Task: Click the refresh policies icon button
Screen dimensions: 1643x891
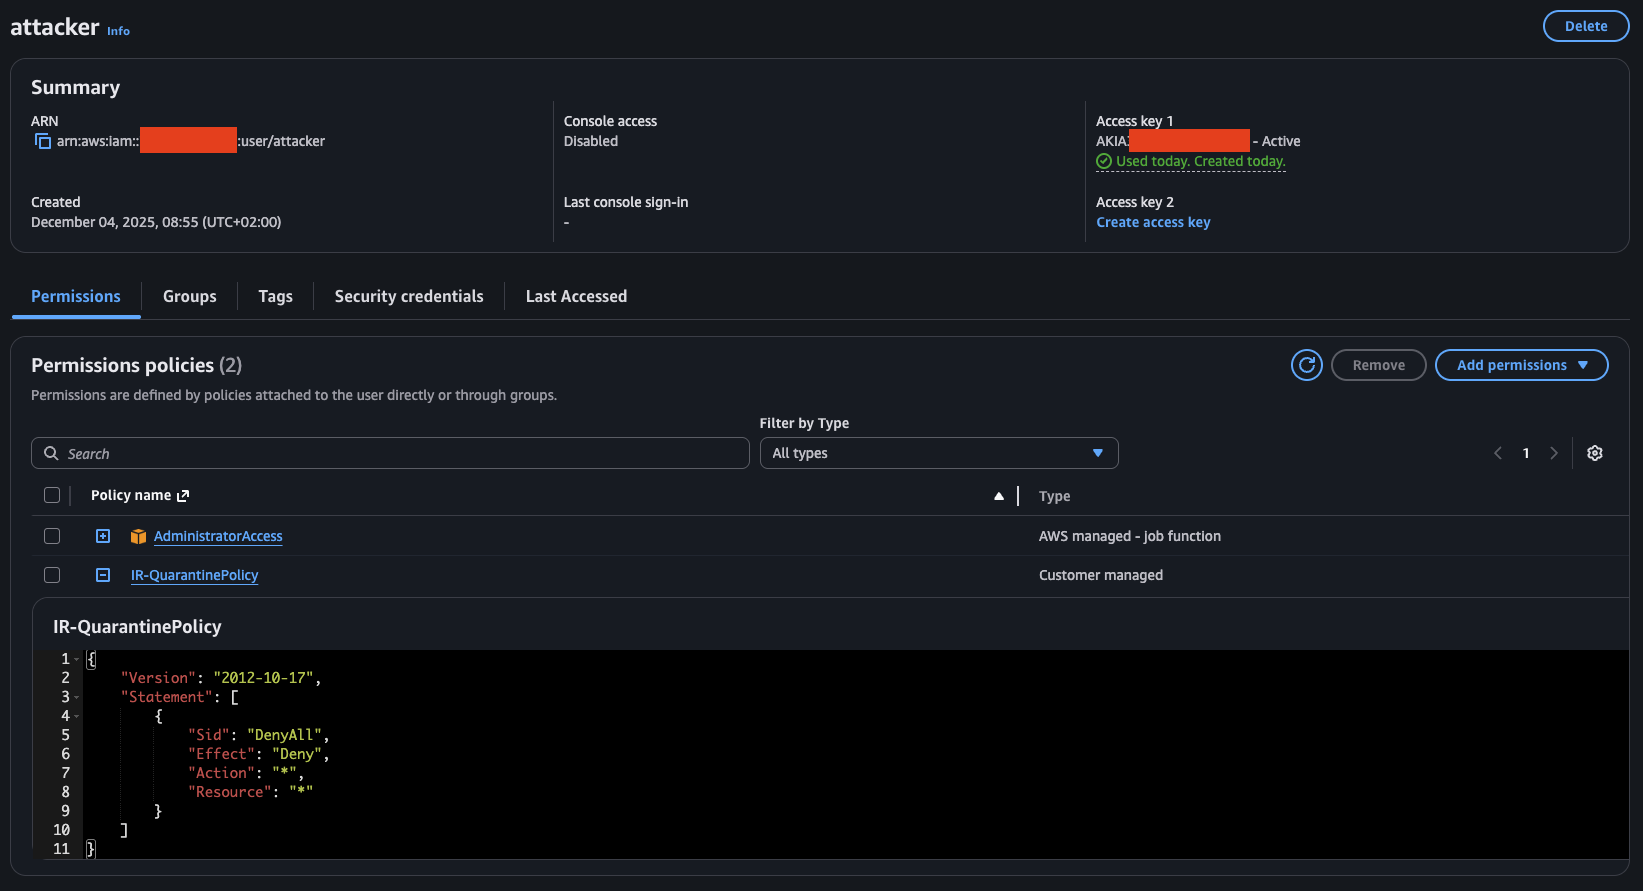Action: tap(1306, 365)
